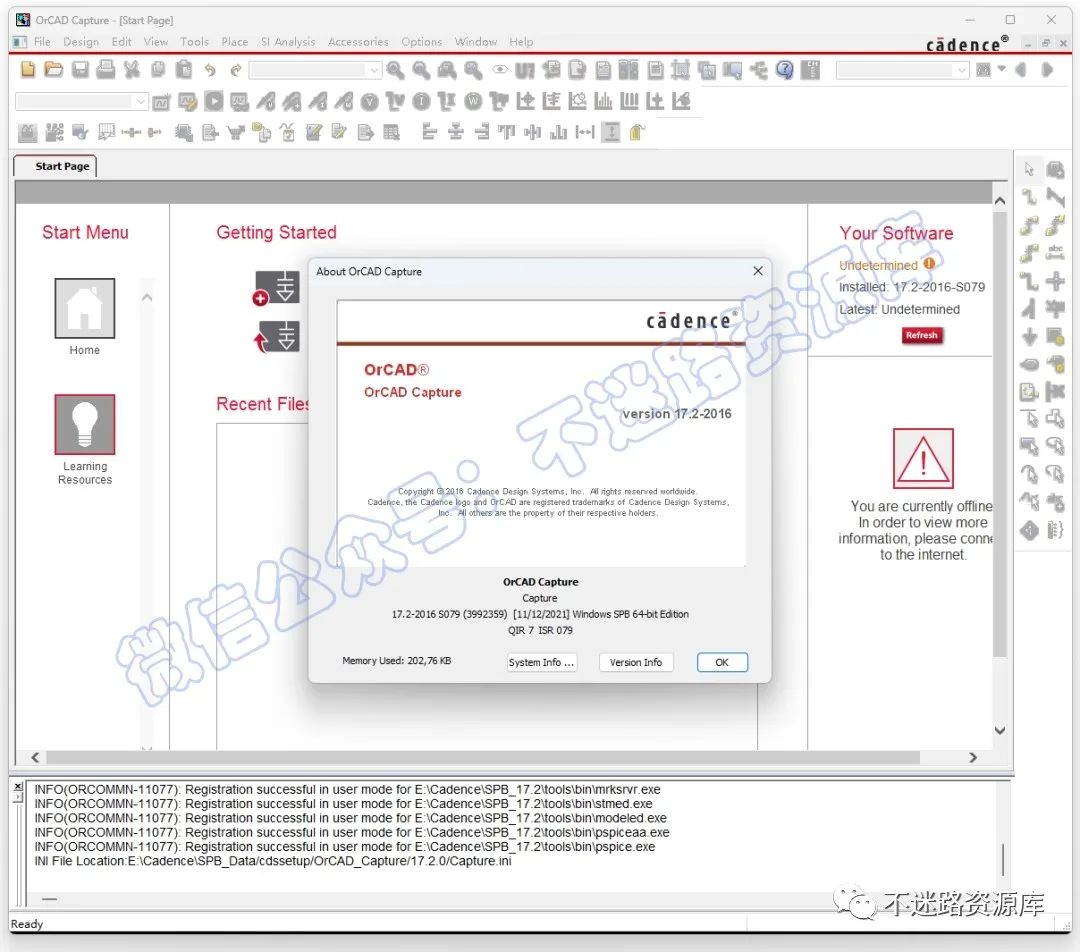The image size is (1080, 952).
Task: Click the New document toolbar icon
Action: (x=28, y=69)
